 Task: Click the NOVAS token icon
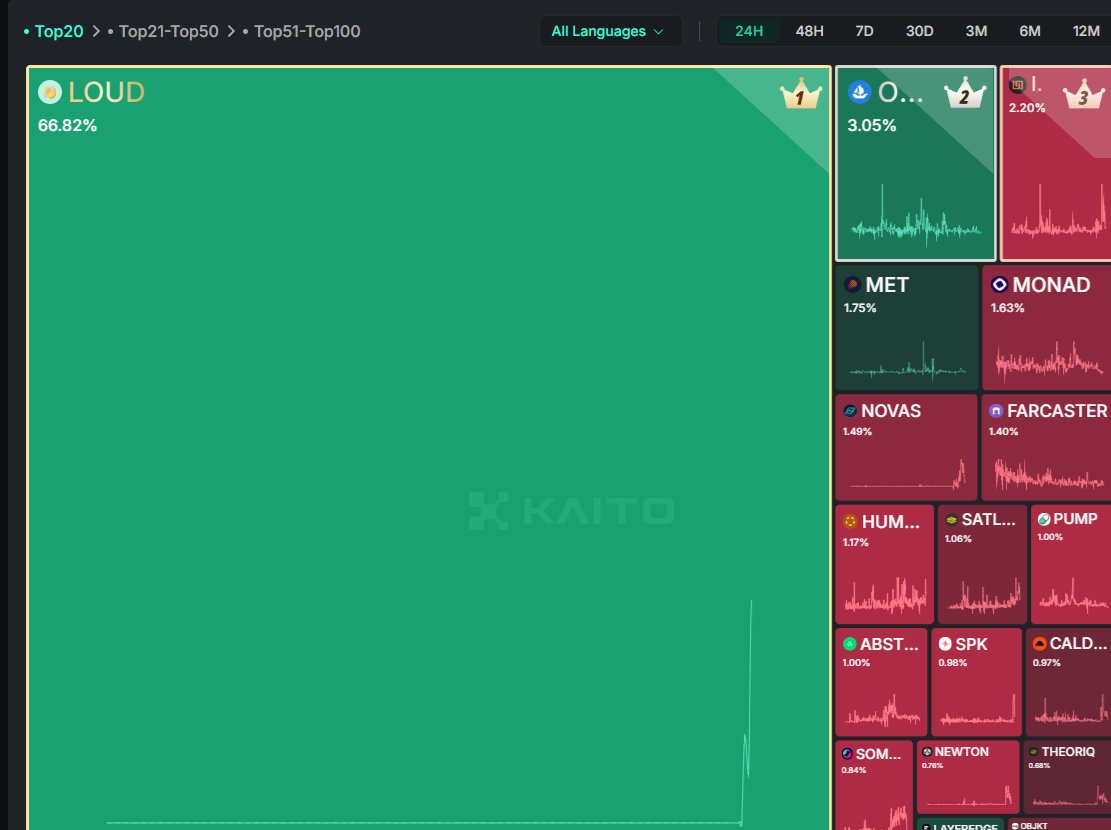(850, 411)
